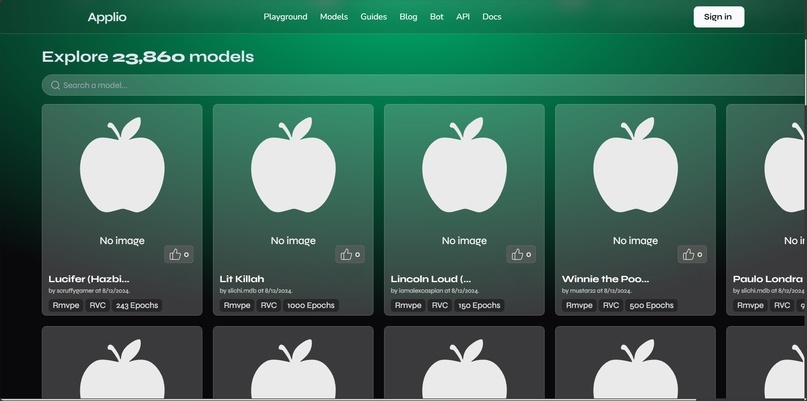Click the 150 Epochs tag
807x401 pixels.
tap(479, 305)
